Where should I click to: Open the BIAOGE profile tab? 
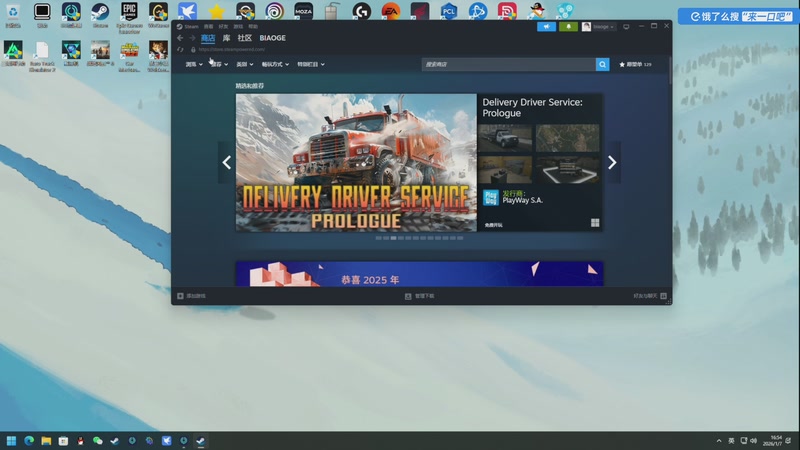point(272,38)
